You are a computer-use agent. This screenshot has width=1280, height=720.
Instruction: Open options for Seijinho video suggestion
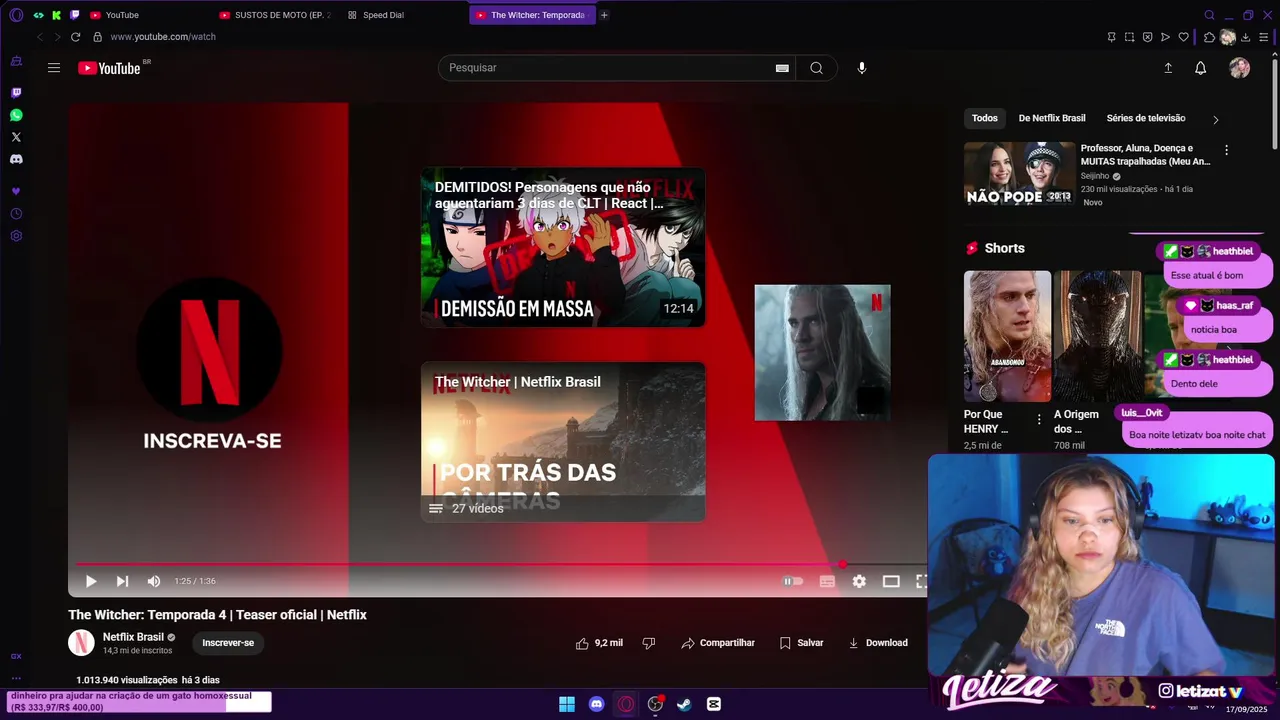pos(1227,150)
